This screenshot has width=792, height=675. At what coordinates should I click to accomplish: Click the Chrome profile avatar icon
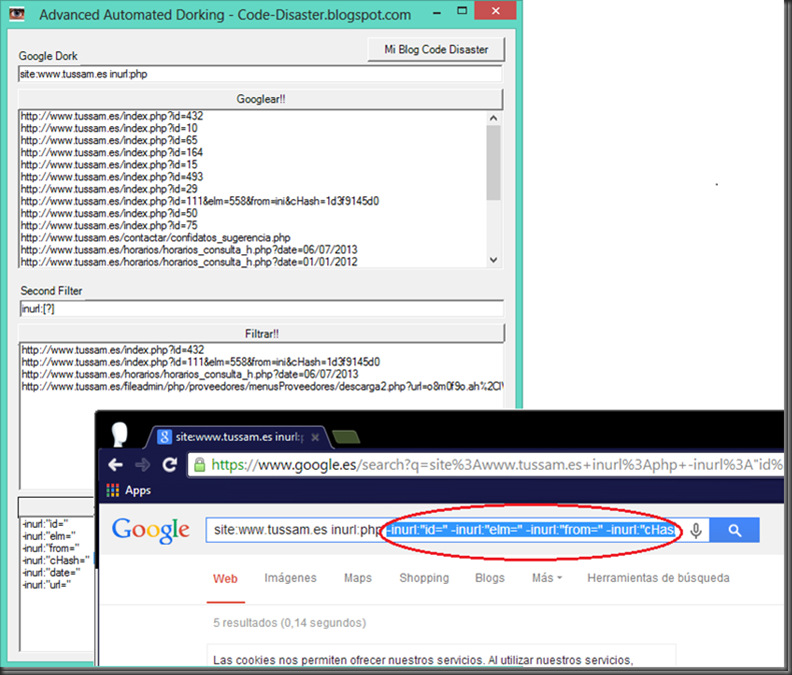tap(119, 434)
